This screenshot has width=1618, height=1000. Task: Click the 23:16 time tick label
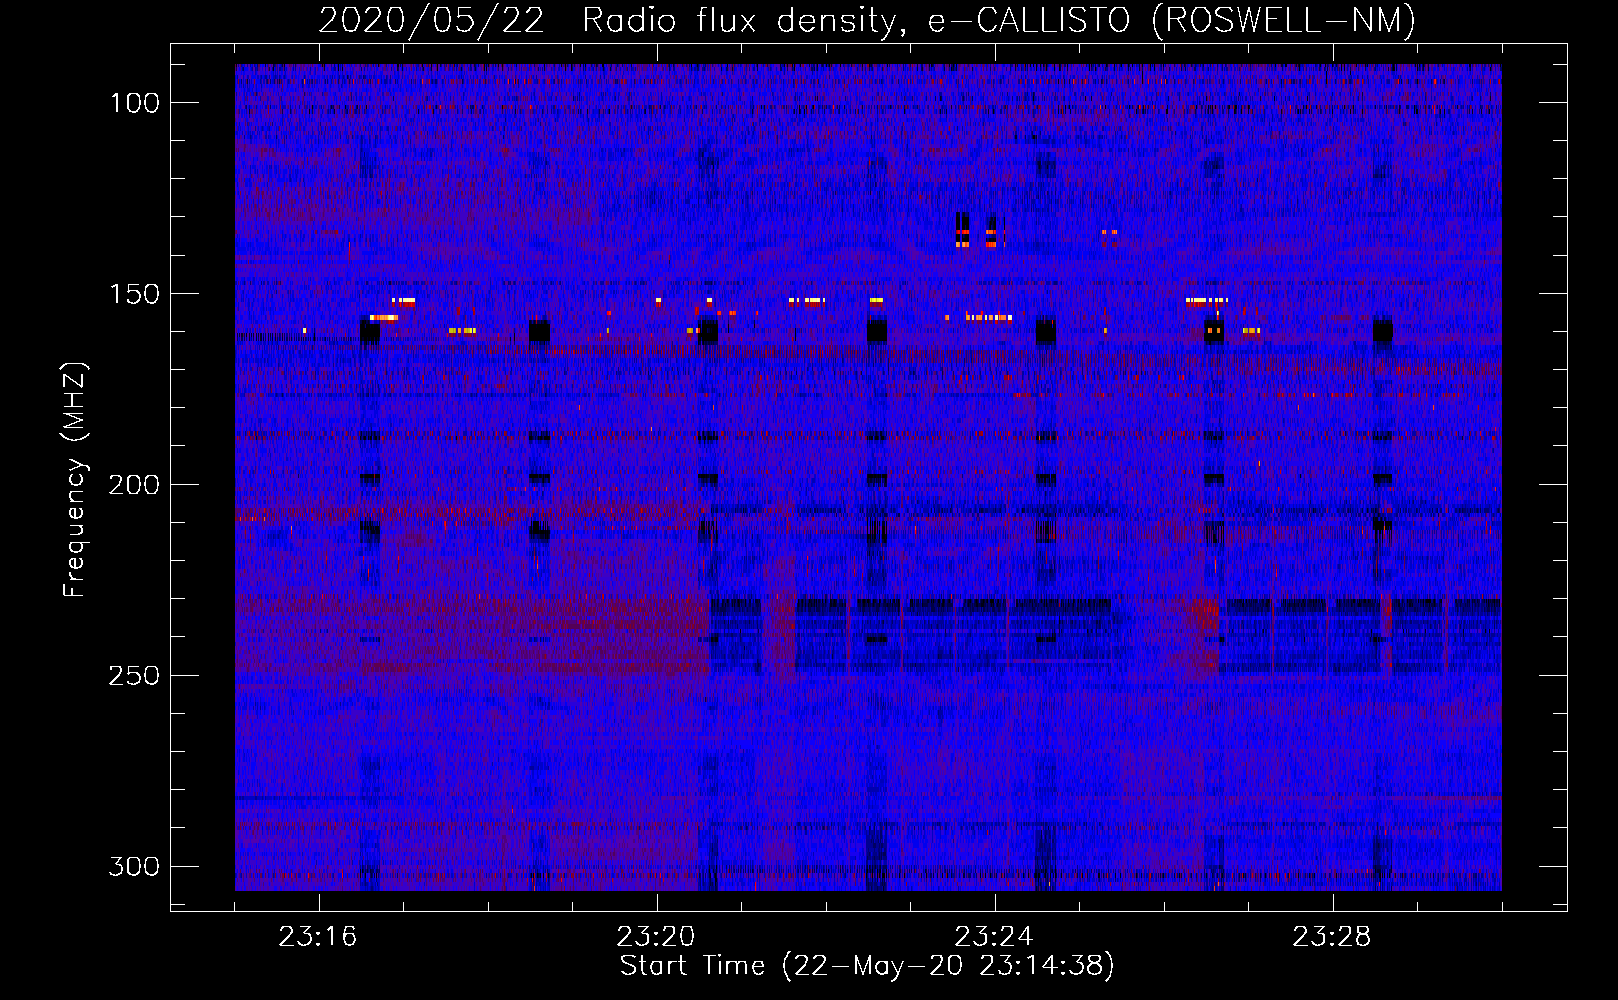point(318,937)
